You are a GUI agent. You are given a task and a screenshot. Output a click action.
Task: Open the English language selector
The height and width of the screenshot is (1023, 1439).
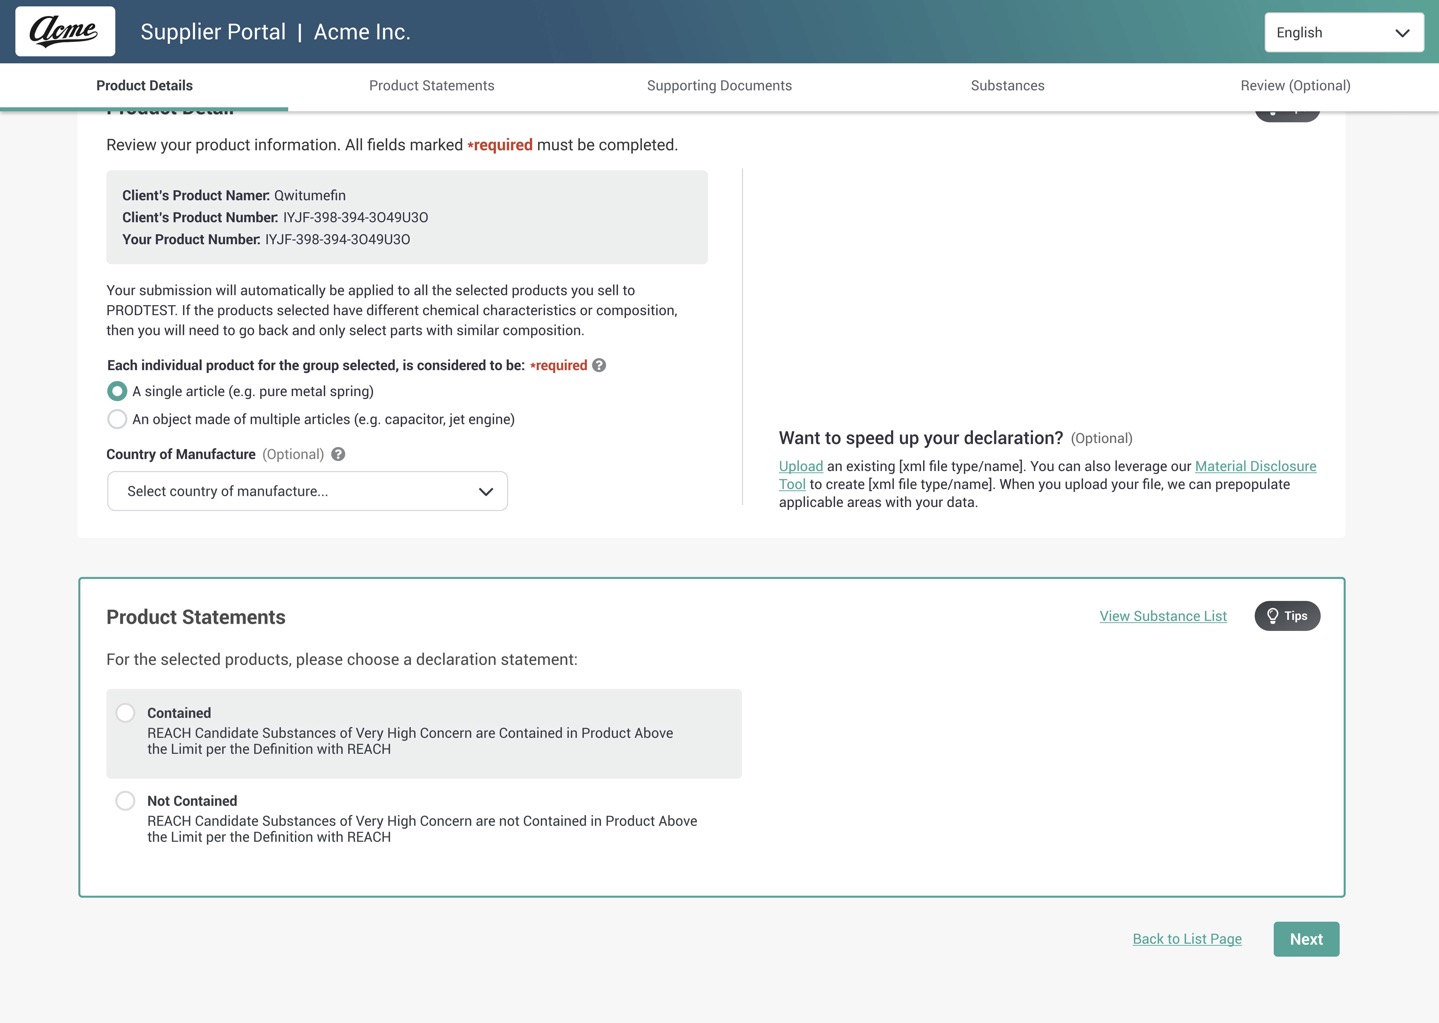coord(1343,32)
